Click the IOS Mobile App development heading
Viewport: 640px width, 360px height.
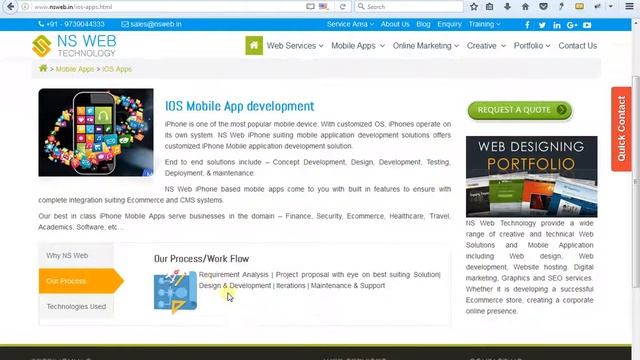point(240,106)
